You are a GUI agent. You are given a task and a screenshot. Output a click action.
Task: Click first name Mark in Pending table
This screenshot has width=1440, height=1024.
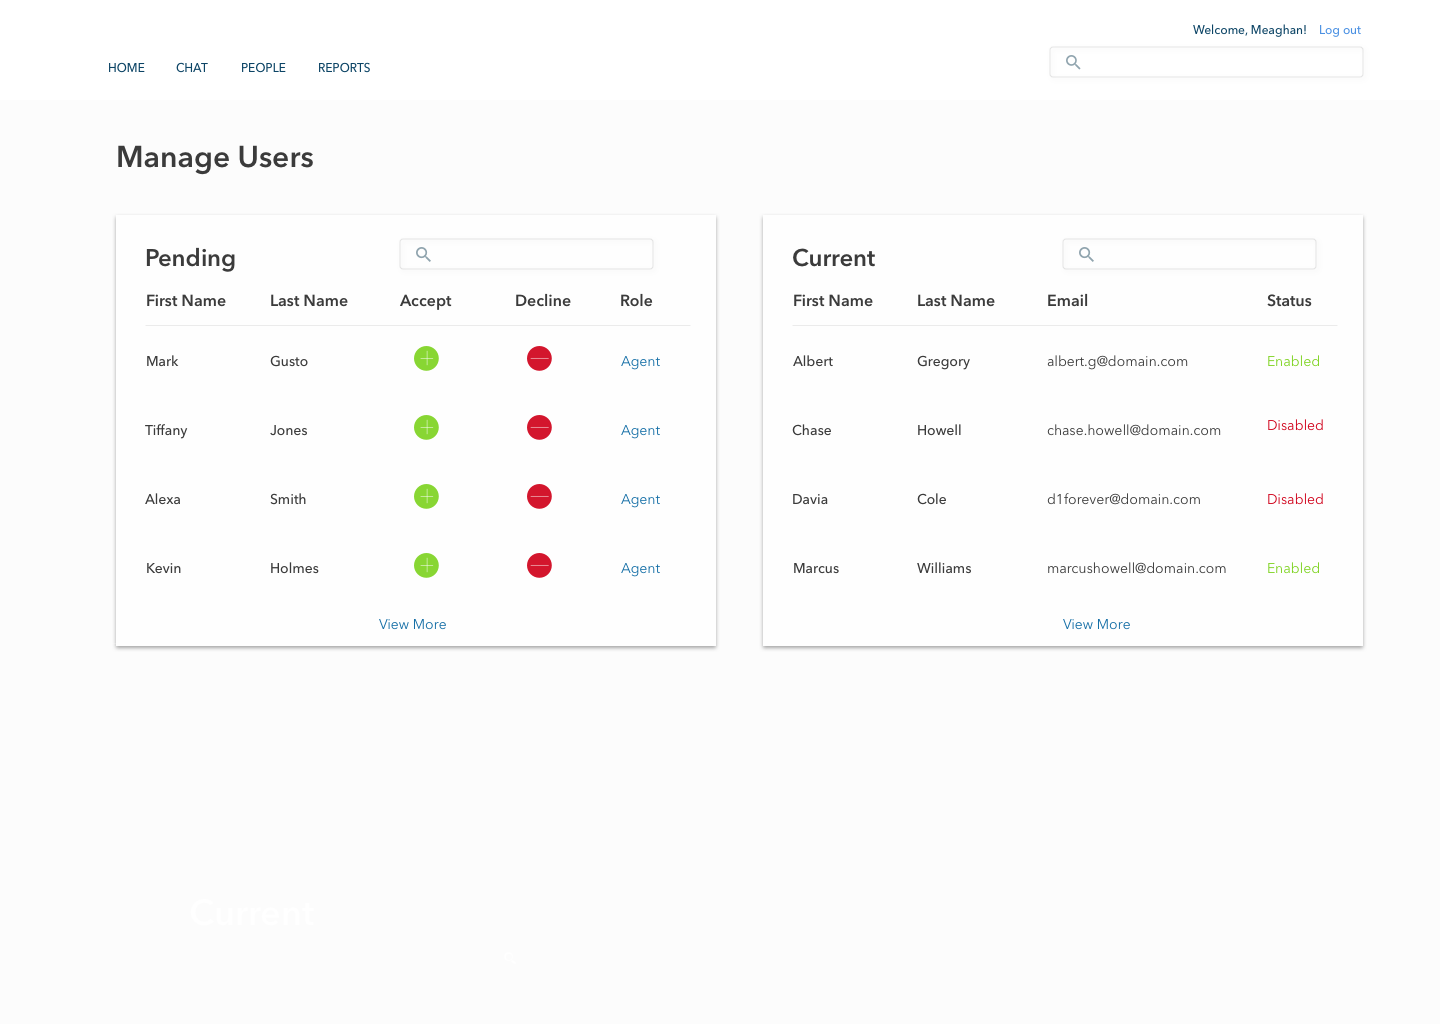[x=162, y=361]
